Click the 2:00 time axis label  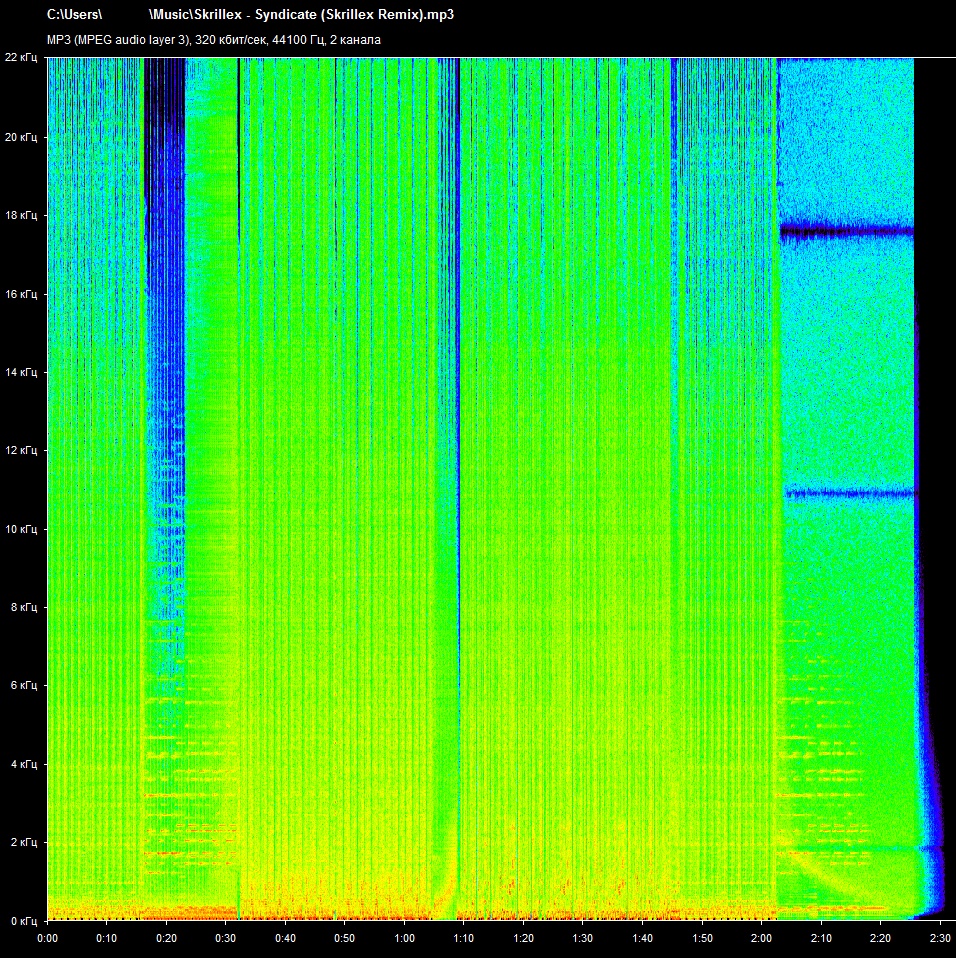tap(762, 938)
